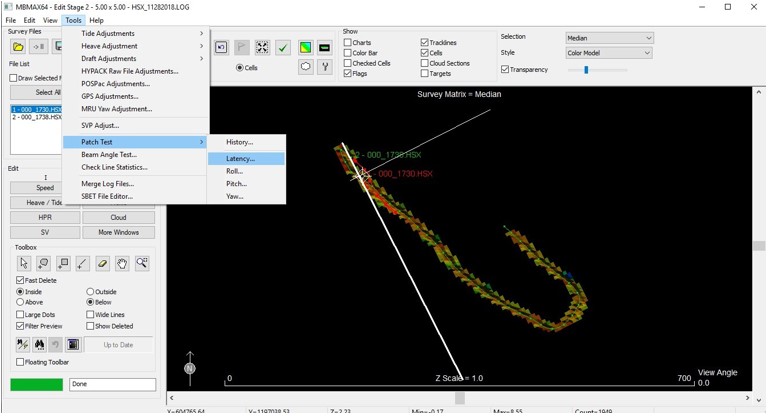Click the binoculars search icon
Image resolution: width=774 pixels, height=417 pixels.
coord(39,344)
